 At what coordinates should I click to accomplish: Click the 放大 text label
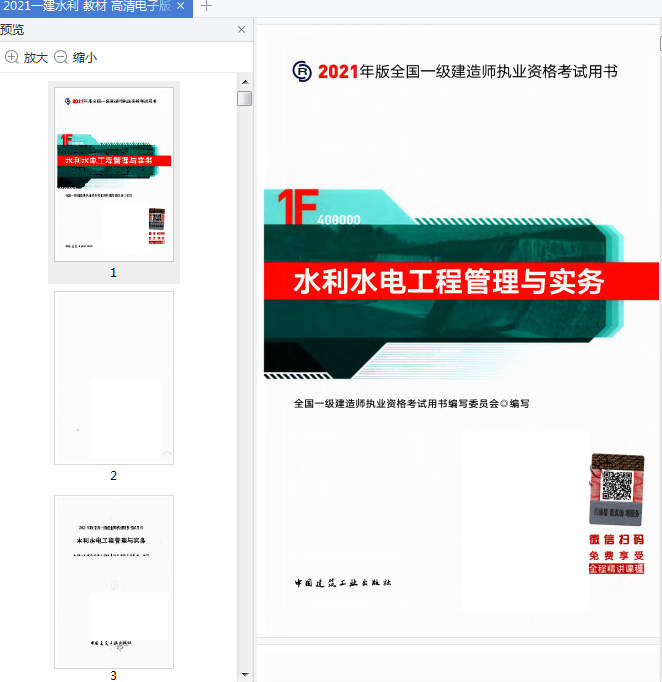tap(36, 57)
